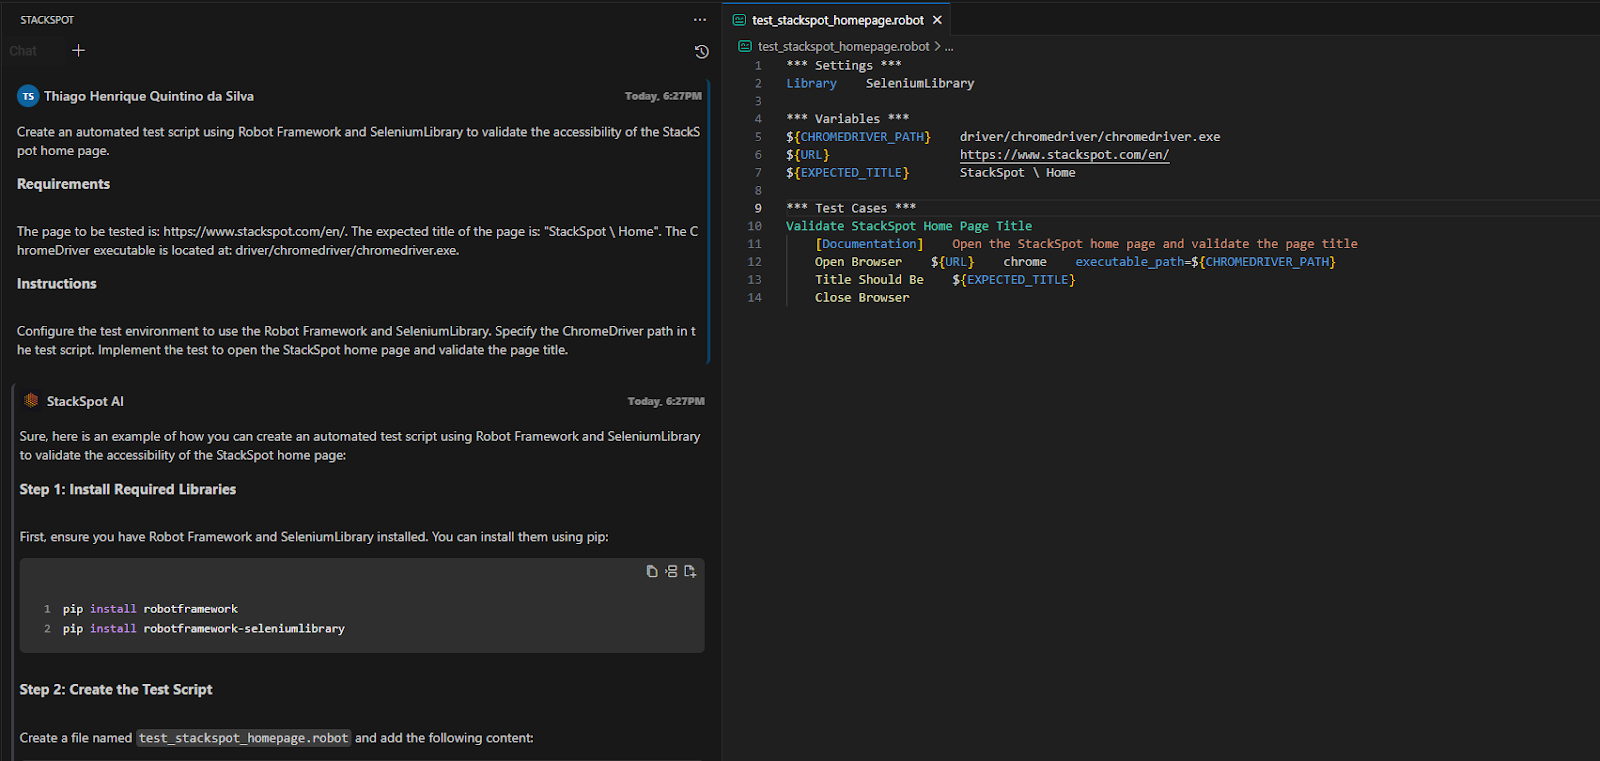Click inline code test_stackspot_homepage.robot in chat

pyautogui.click(x=243, y=738)
